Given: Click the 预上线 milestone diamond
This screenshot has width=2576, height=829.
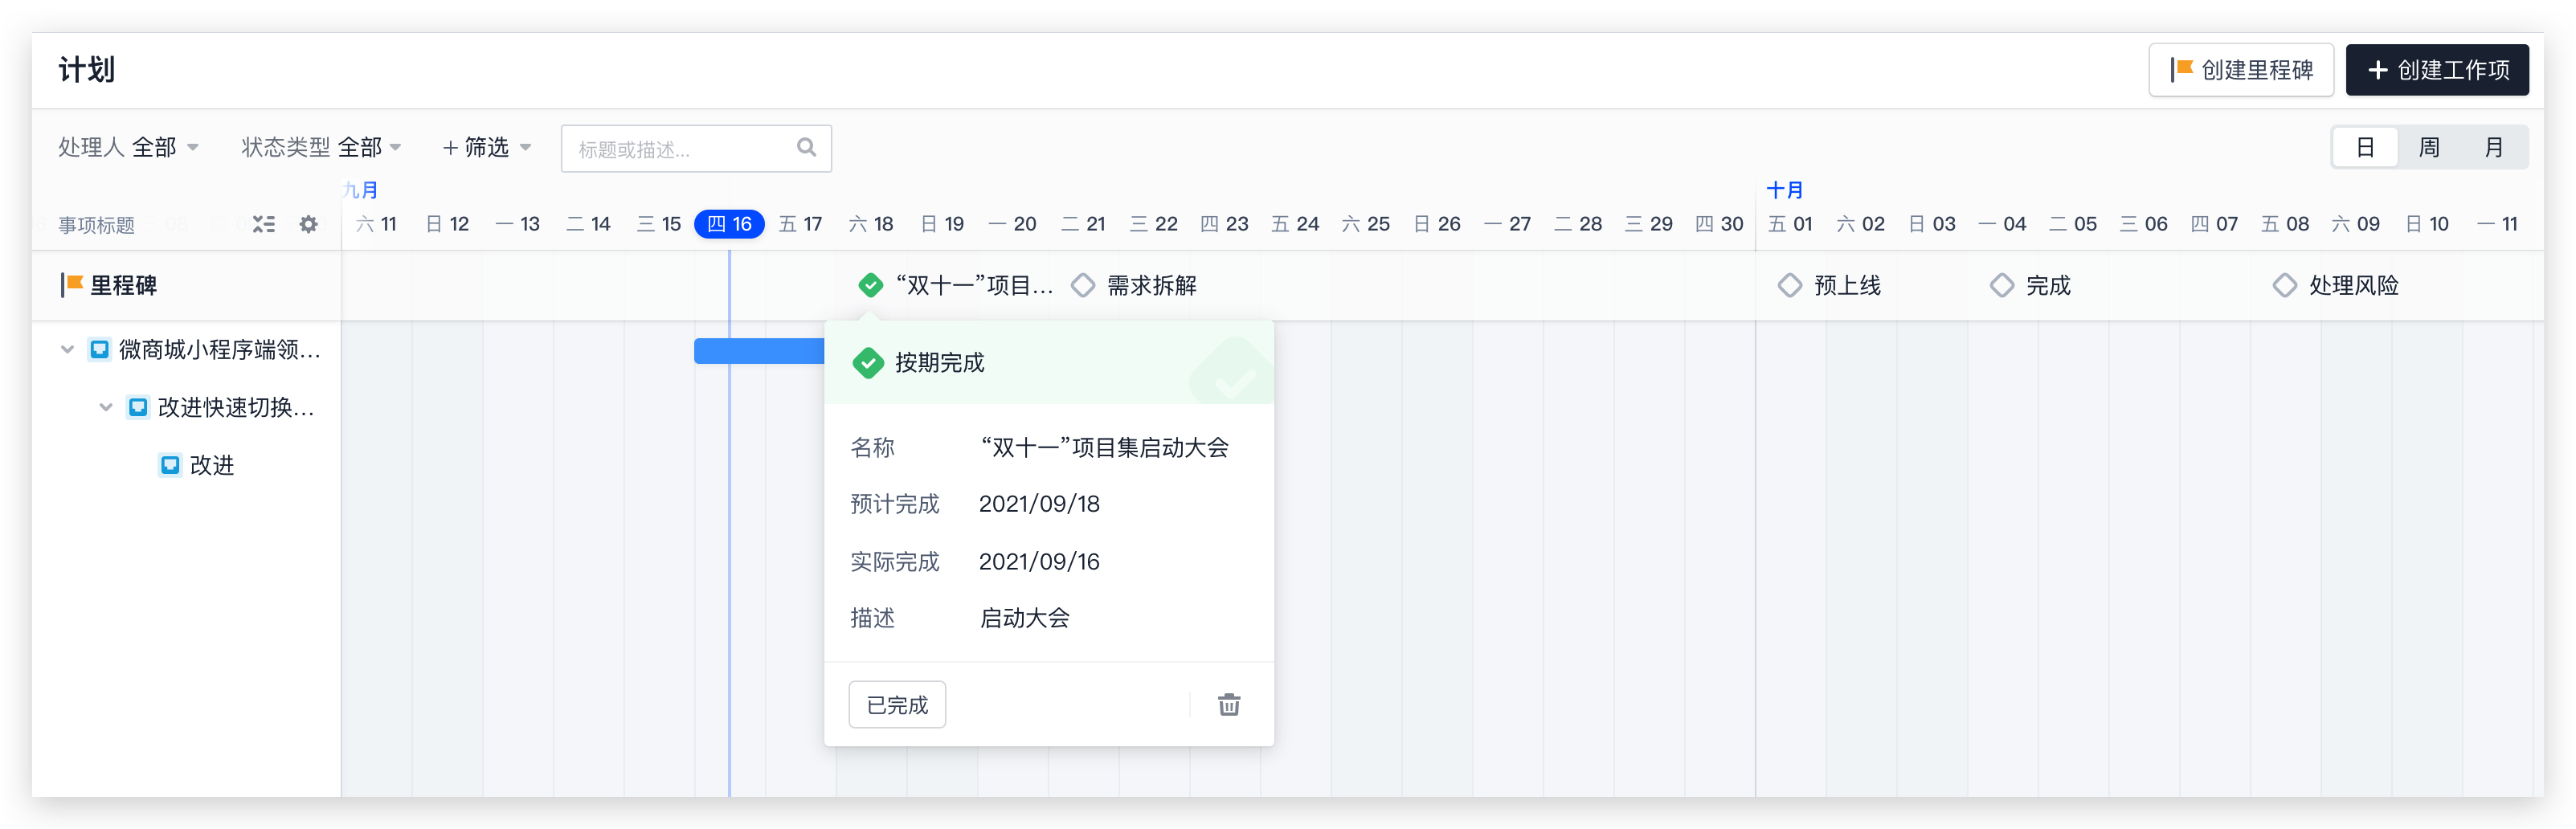Looking at the screenshot, I should (1789, 285).
